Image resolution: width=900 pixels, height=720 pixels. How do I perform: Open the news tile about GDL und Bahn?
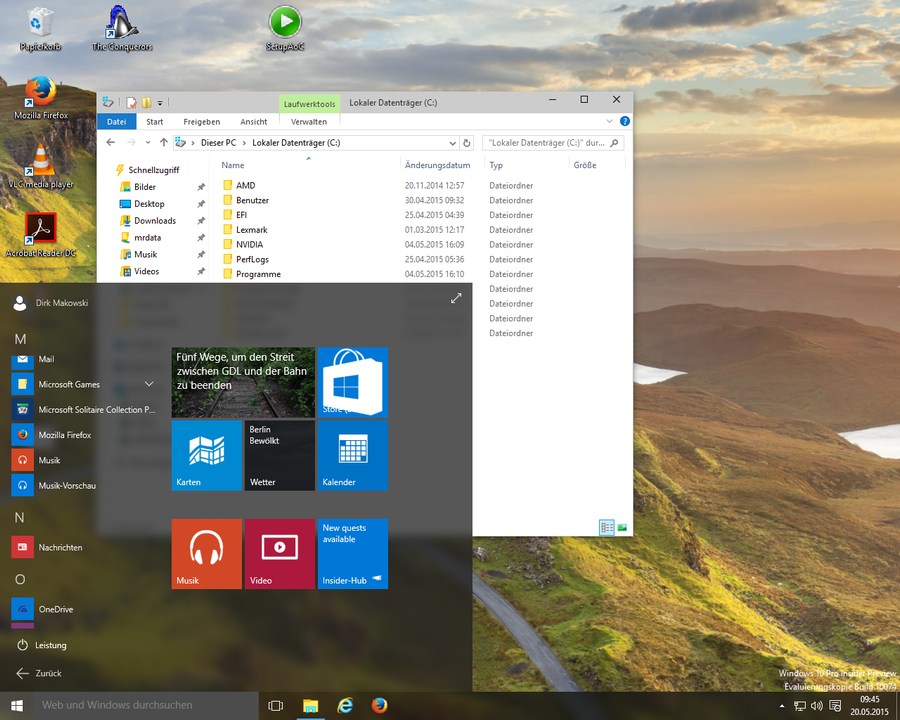243,382
